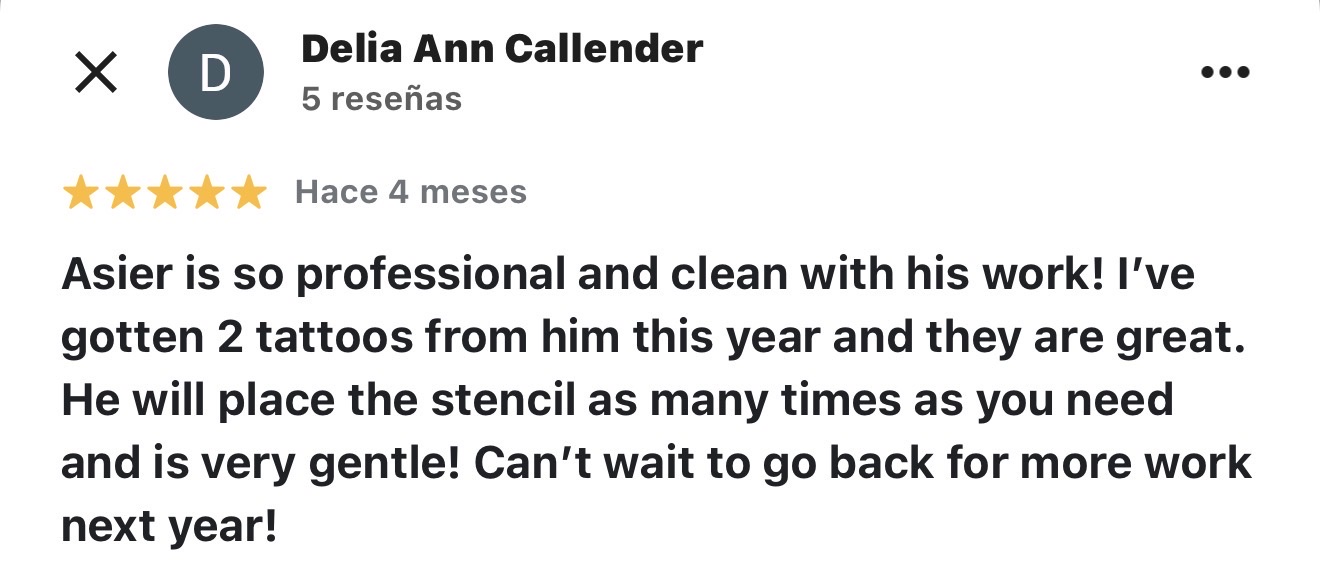This screenshot has height=577, width=1320.
Task: Open the reviewer name Delia Ann Callender
Action: [502, 47]
